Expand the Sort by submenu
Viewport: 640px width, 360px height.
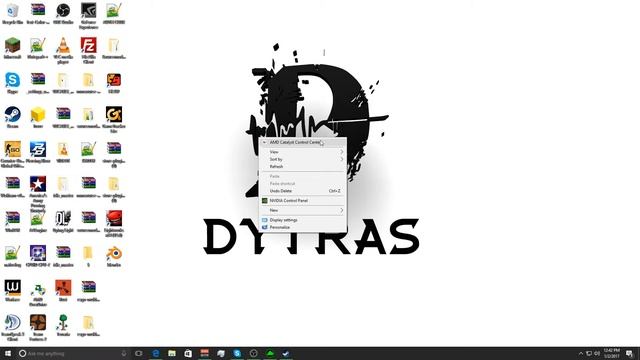303,159
